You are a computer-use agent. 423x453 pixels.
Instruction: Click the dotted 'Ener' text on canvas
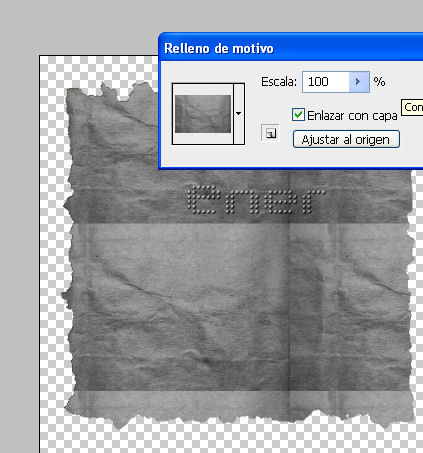(256, 200)
